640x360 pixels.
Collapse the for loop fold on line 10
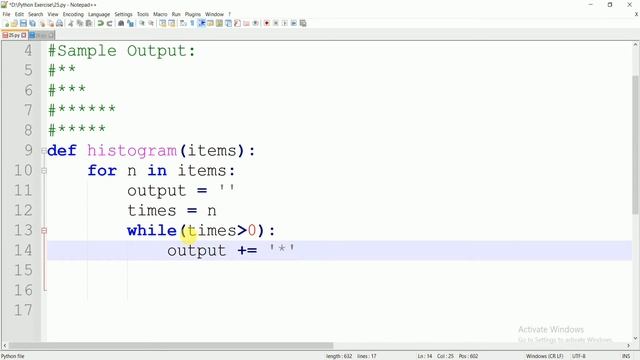pos(44,171)
